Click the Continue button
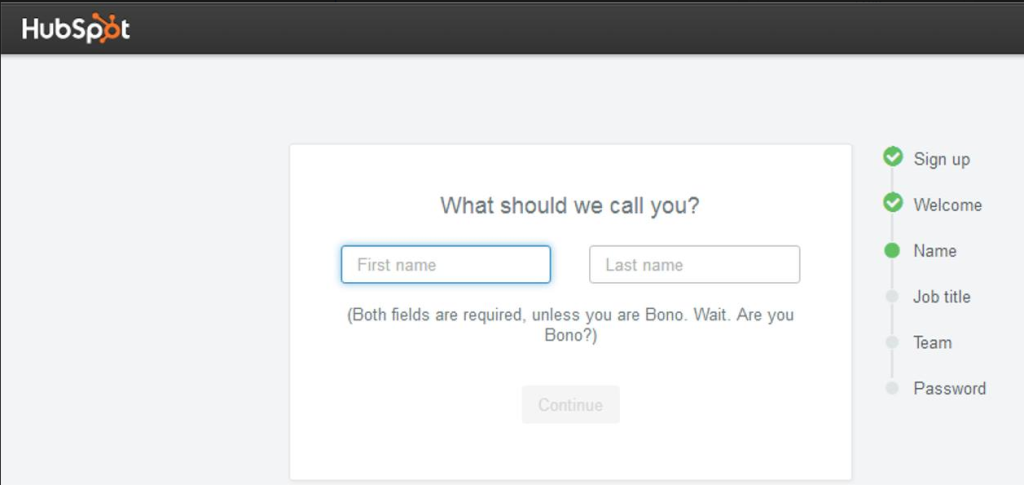The height and width of the screenshot is (485, 1024). pos(571,405)
